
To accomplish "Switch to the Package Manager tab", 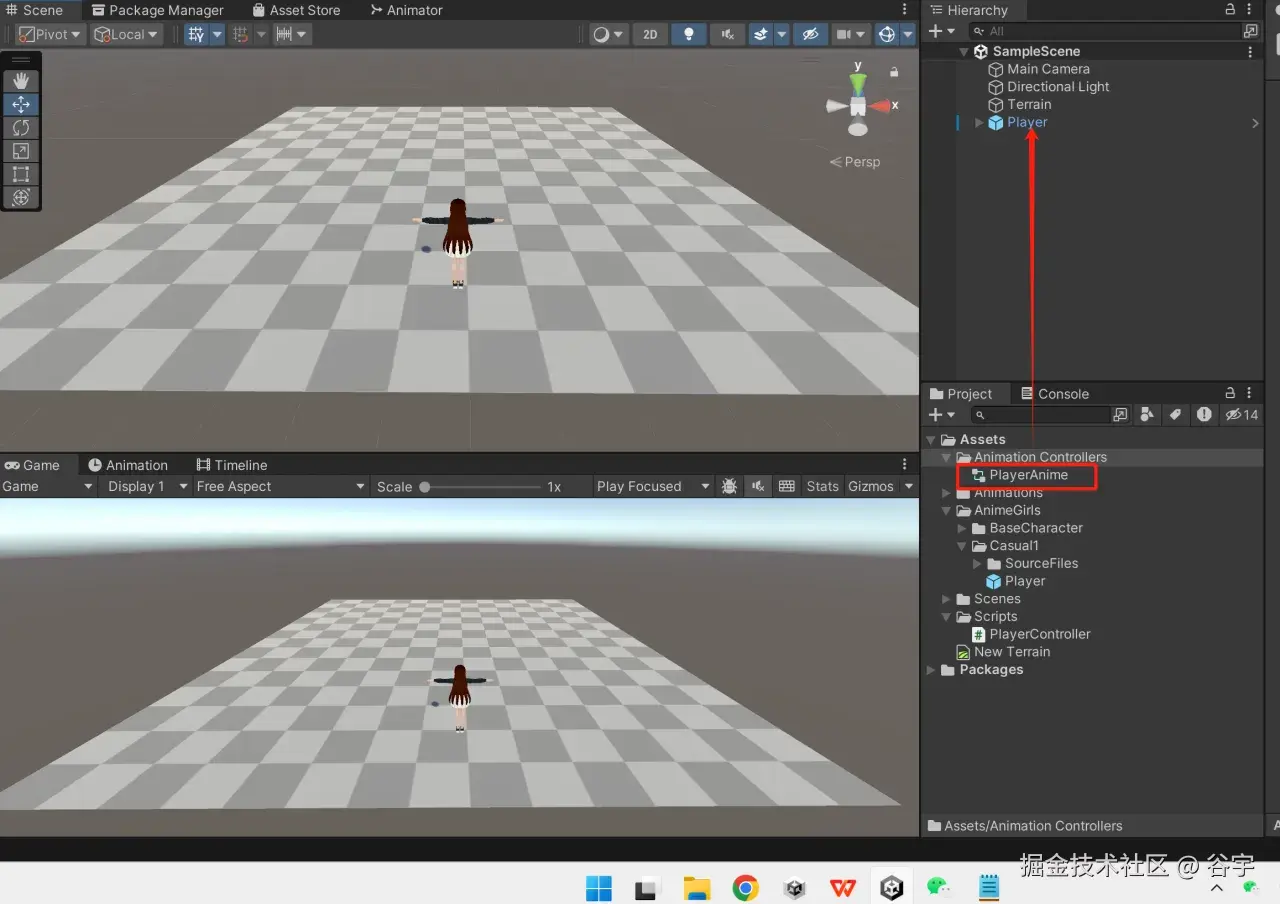I will point(158,10).
